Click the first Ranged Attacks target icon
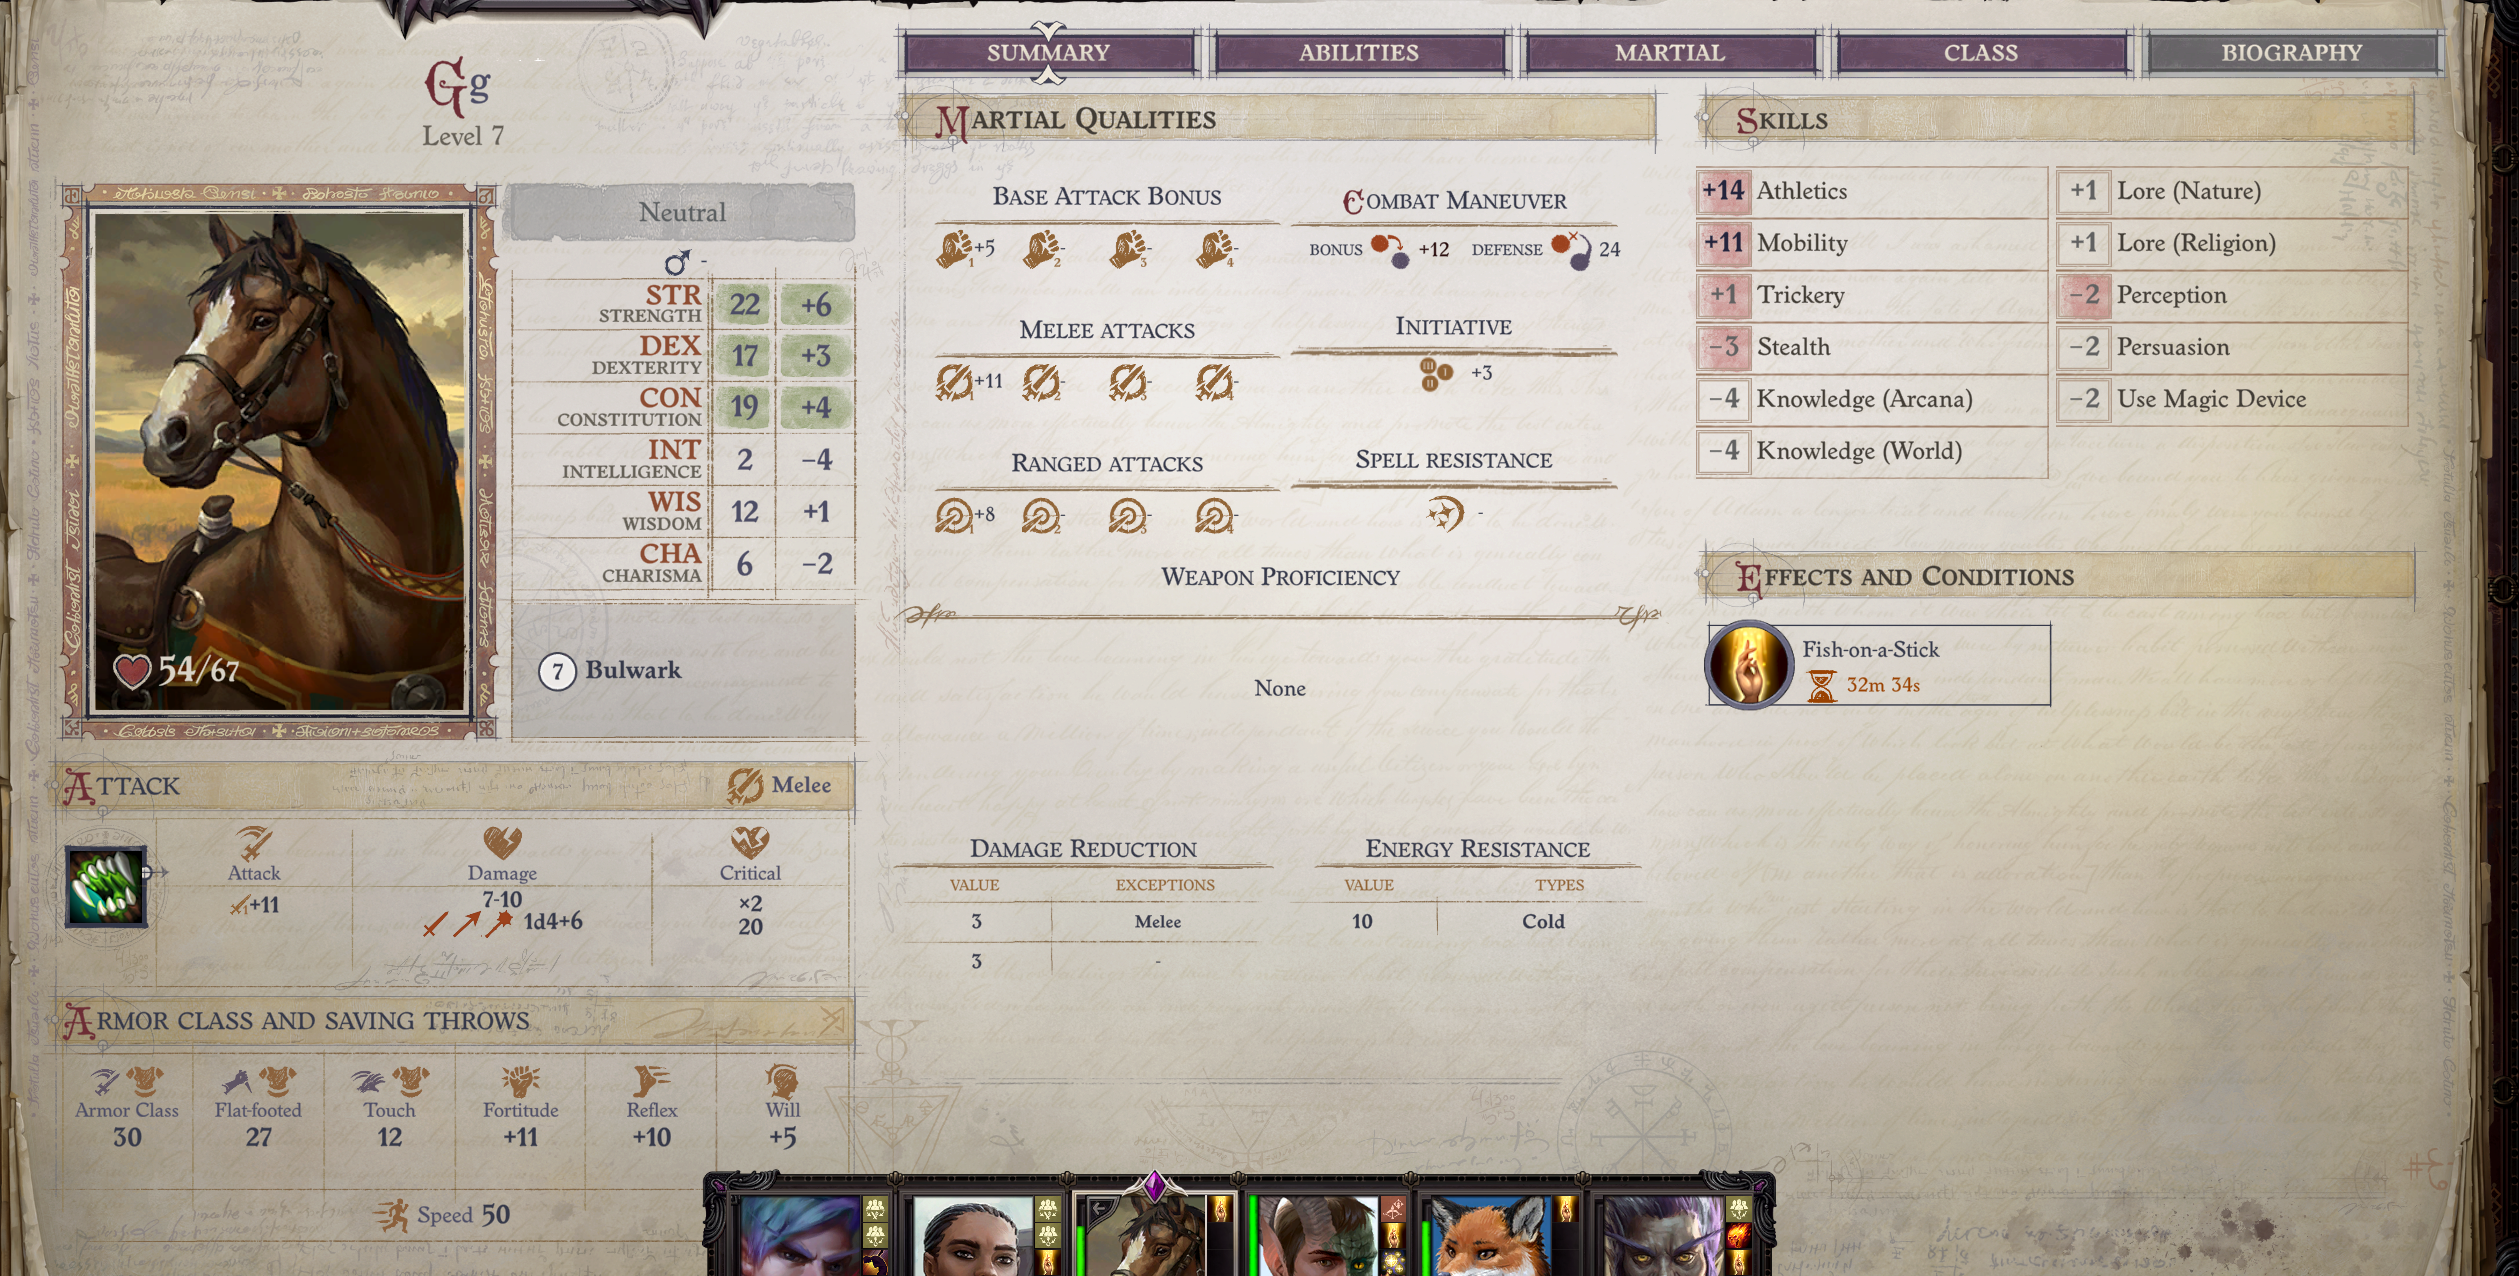Viewport: 2519px width, 1276px height. pos(953,516)
